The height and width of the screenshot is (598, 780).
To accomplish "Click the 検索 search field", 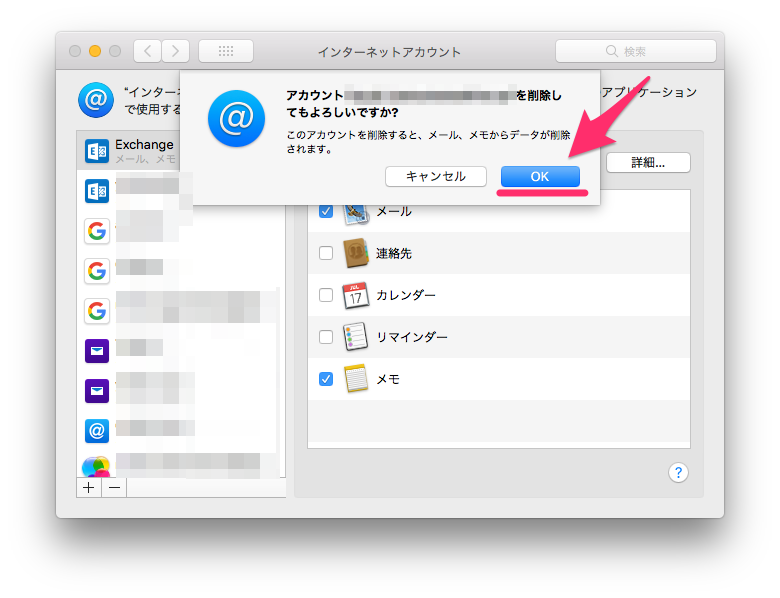I will click(x=636, y=51).
